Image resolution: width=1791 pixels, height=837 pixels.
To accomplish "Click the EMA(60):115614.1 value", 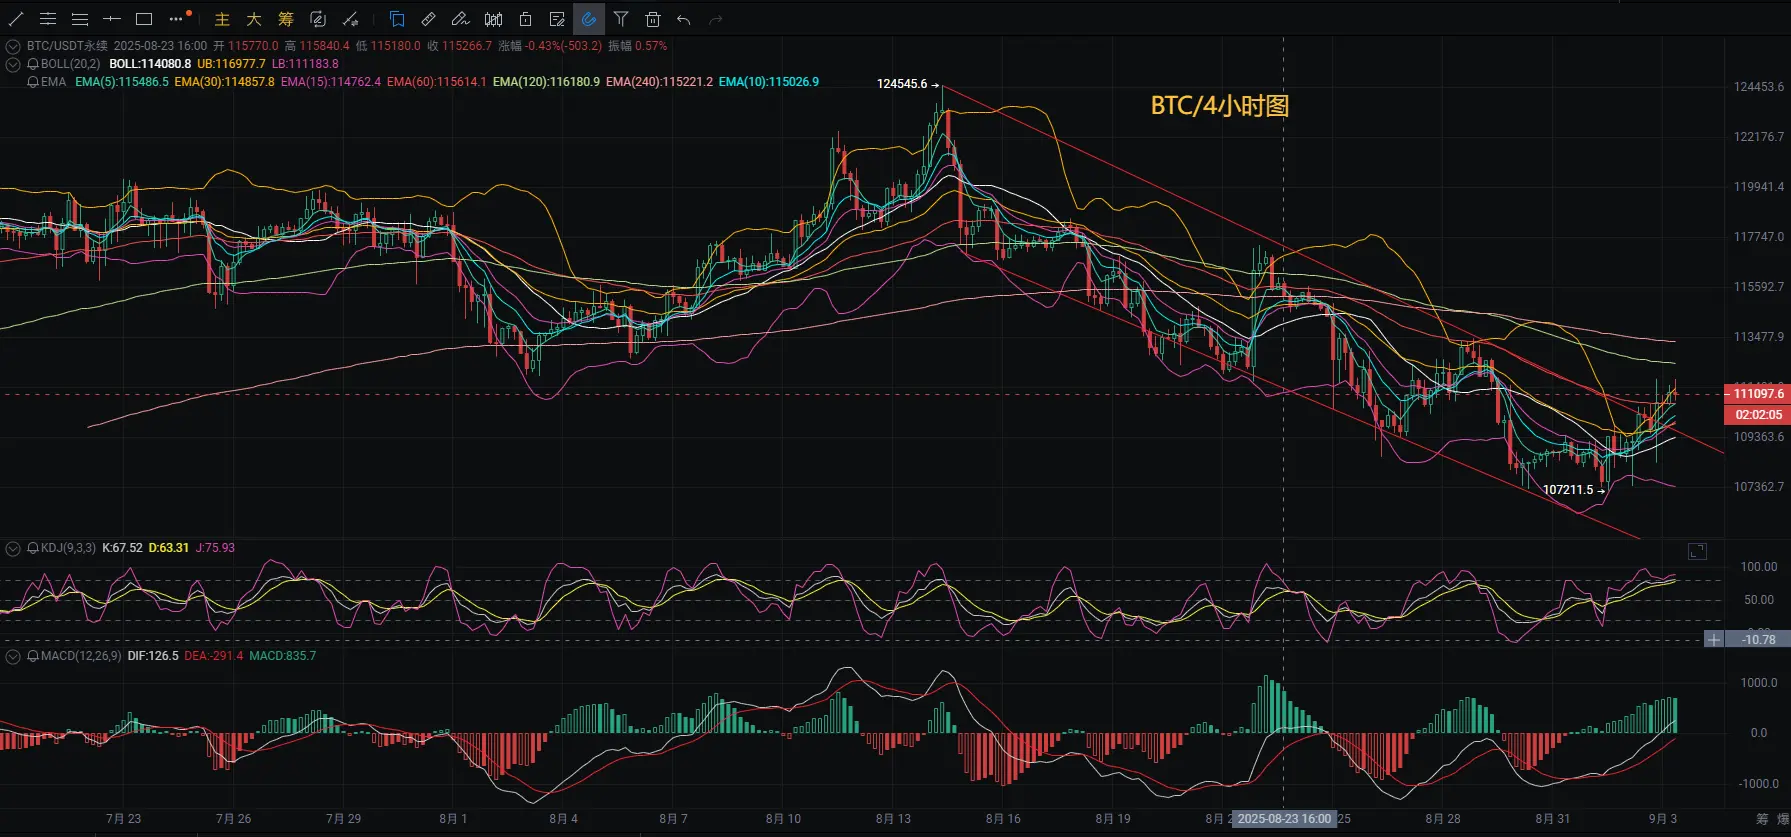I will coord(437,82).
